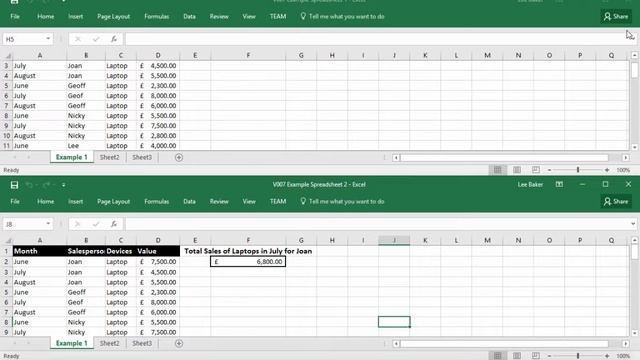The width and height of the screenshot is (640, 360).
Task: Click zoom slider handle in upper status bar
Action: [578, 170]
